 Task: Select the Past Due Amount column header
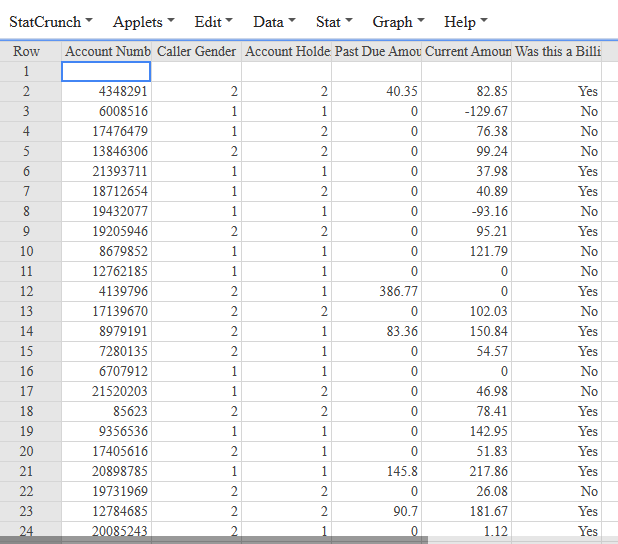pyautogui.click(x=376, y=51)
